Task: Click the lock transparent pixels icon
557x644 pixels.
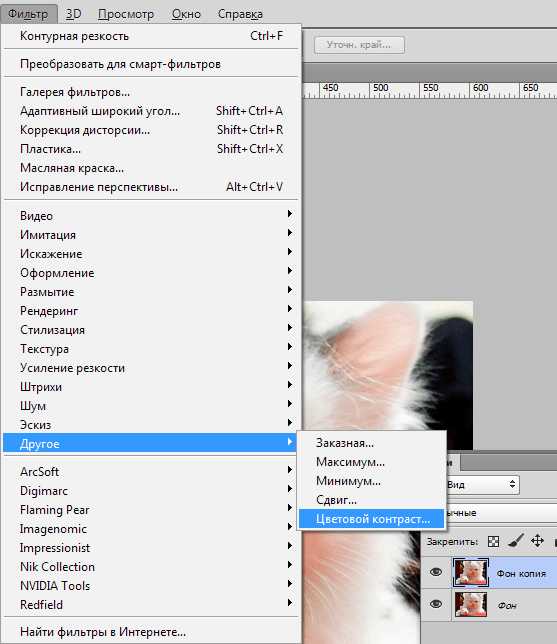Action: (x=493, y=541)
